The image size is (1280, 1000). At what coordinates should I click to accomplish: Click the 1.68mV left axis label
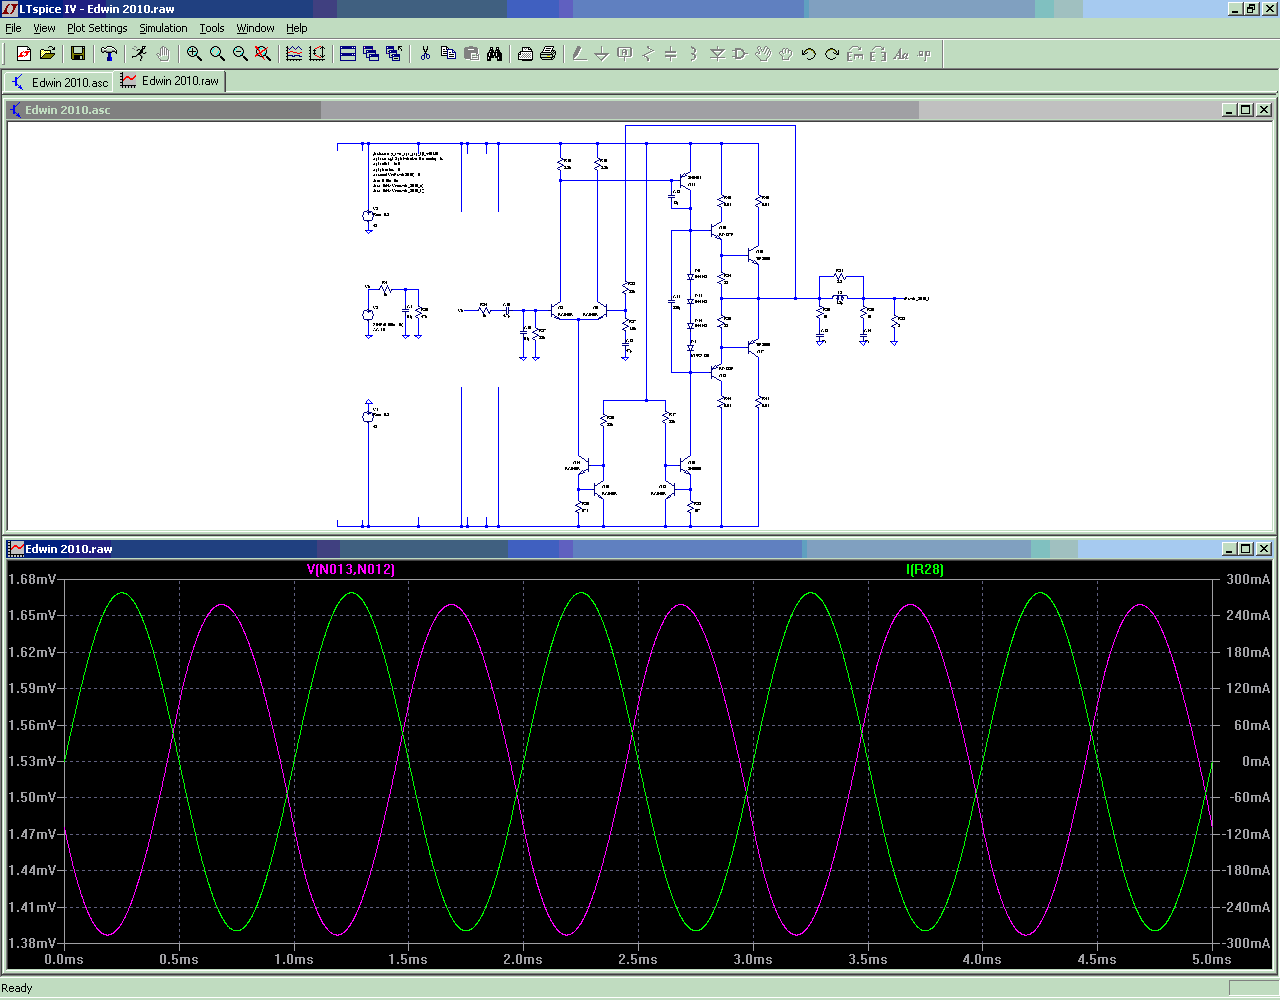pos(31,579)
